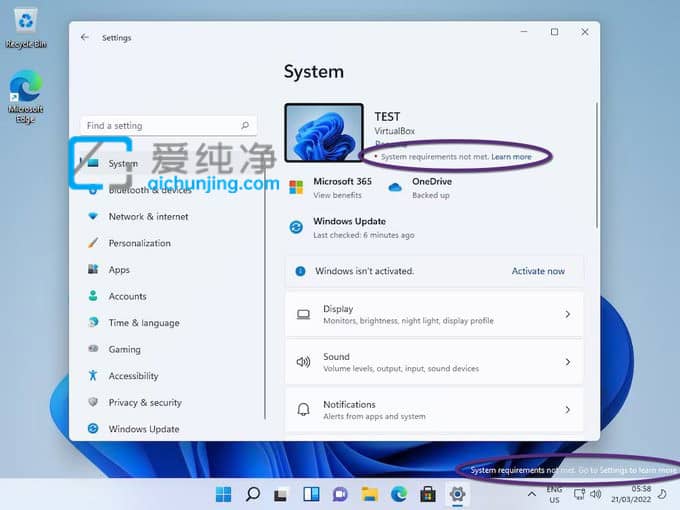Click the Microsoft 365 logo icon

click(x=296, y=187)
